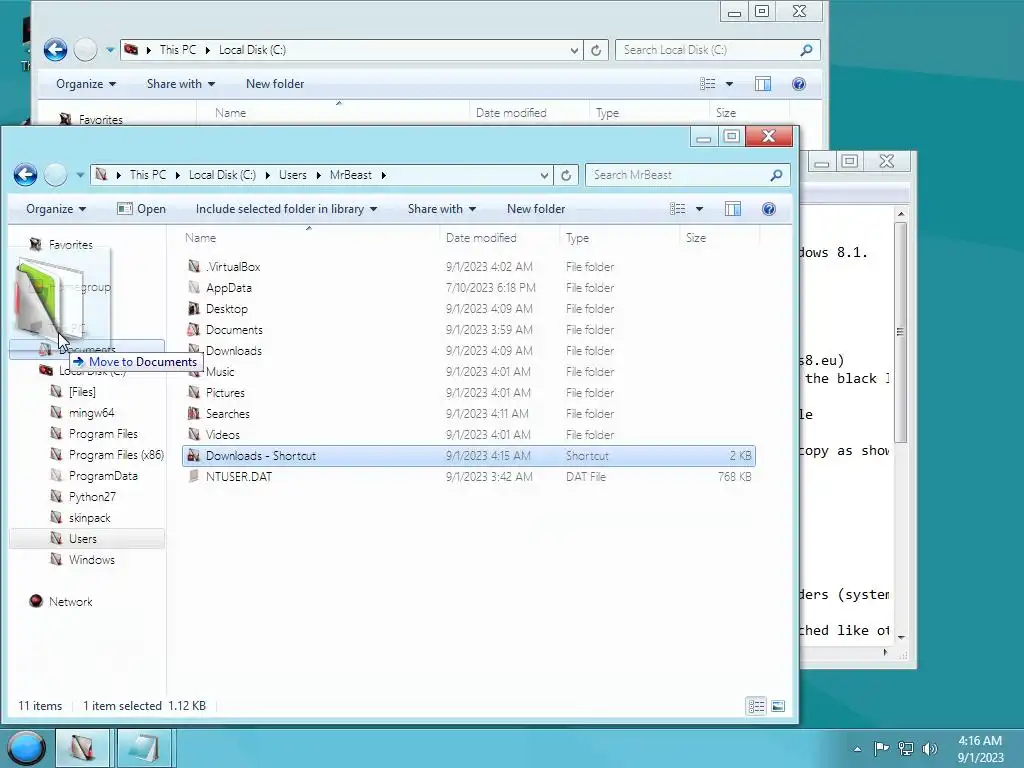Click the Back arrow in the MrBeast window

[x=25, y=175]
